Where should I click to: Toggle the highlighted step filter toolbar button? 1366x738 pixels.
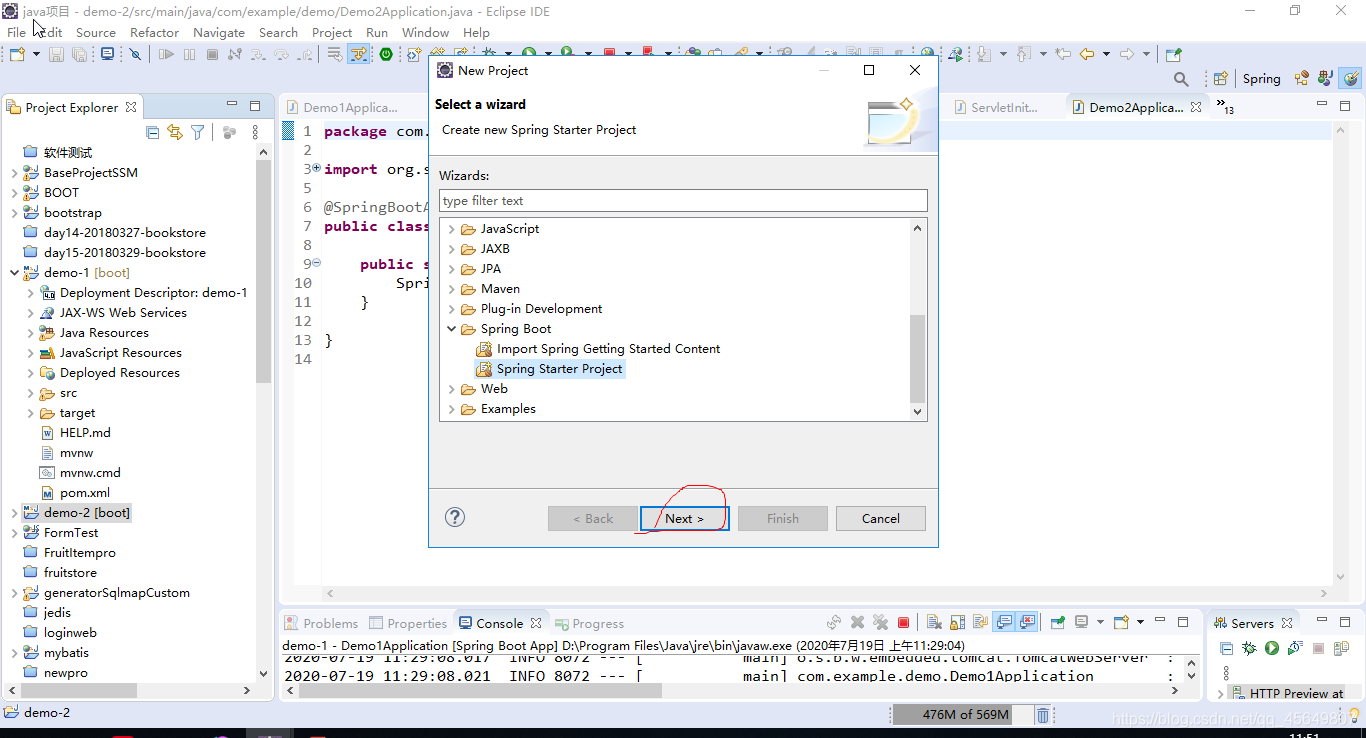358,54
